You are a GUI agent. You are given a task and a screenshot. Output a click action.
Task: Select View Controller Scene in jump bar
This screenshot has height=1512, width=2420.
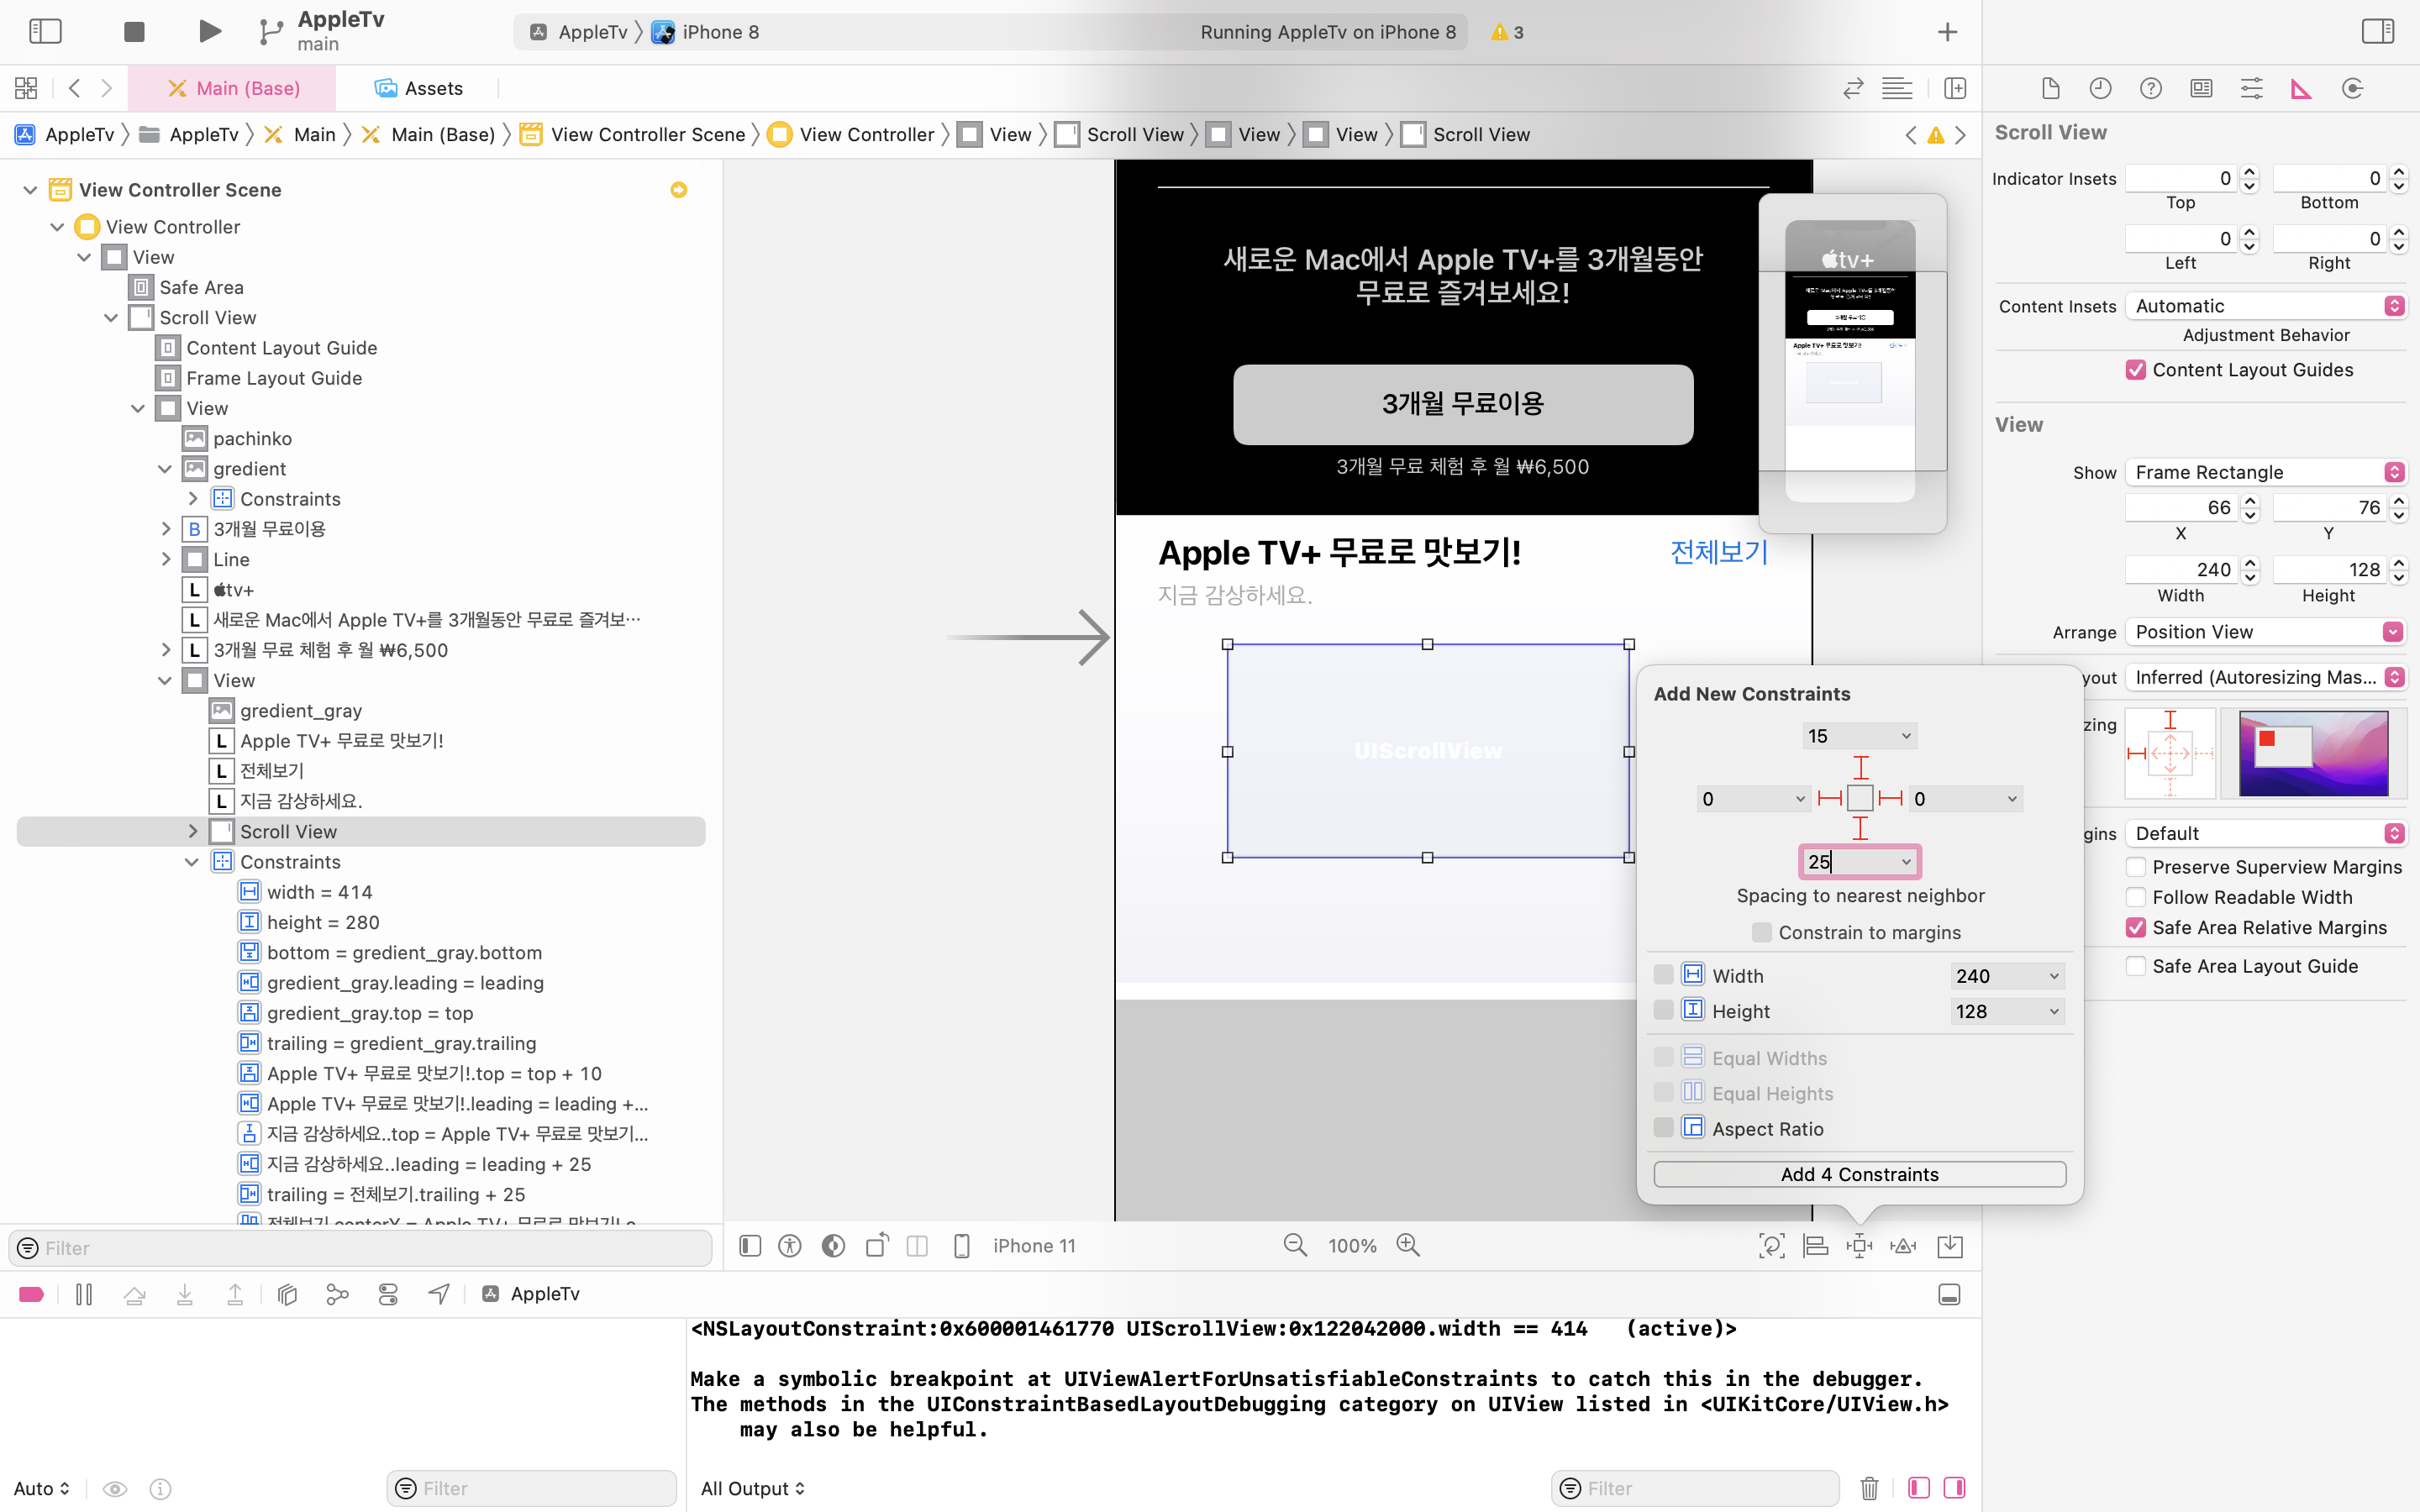(x=632, y=134)
